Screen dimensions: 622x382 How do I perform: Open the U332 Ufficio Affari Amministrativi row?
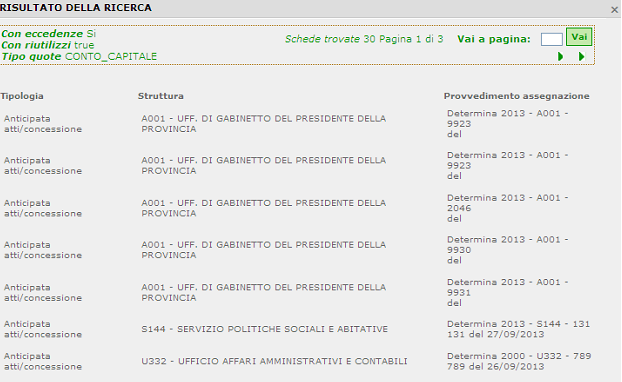click(274, 361)
